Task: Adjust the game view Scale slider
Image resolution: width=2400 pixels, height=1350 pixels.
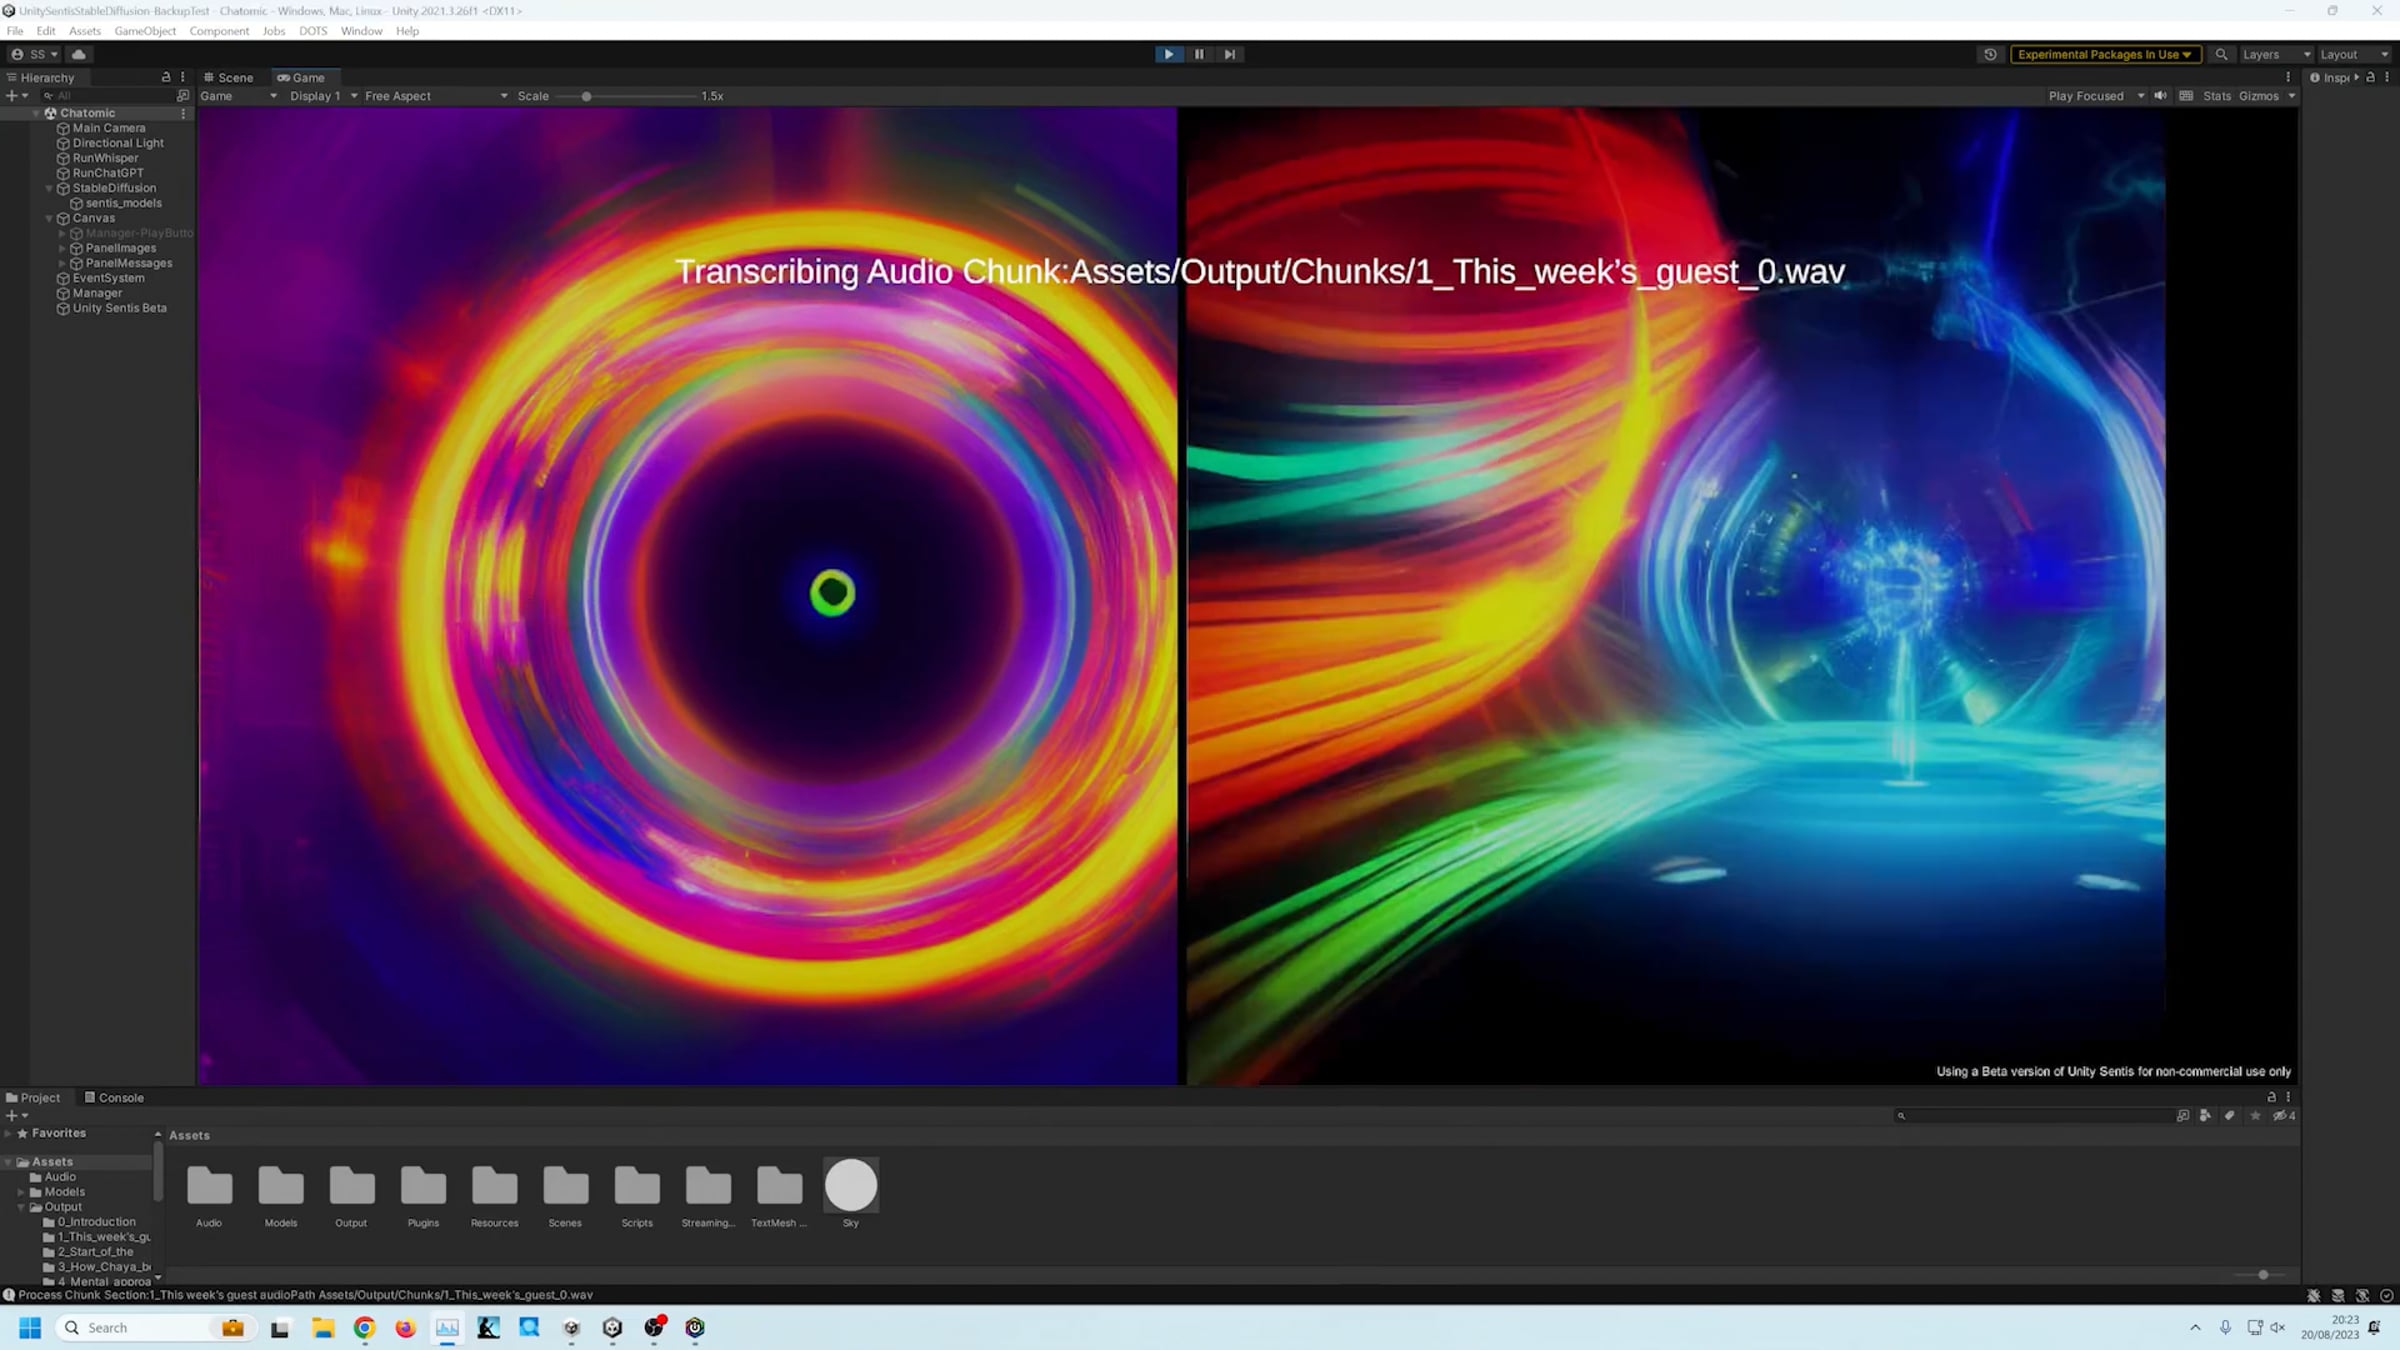Action: (x=587, y=96)
